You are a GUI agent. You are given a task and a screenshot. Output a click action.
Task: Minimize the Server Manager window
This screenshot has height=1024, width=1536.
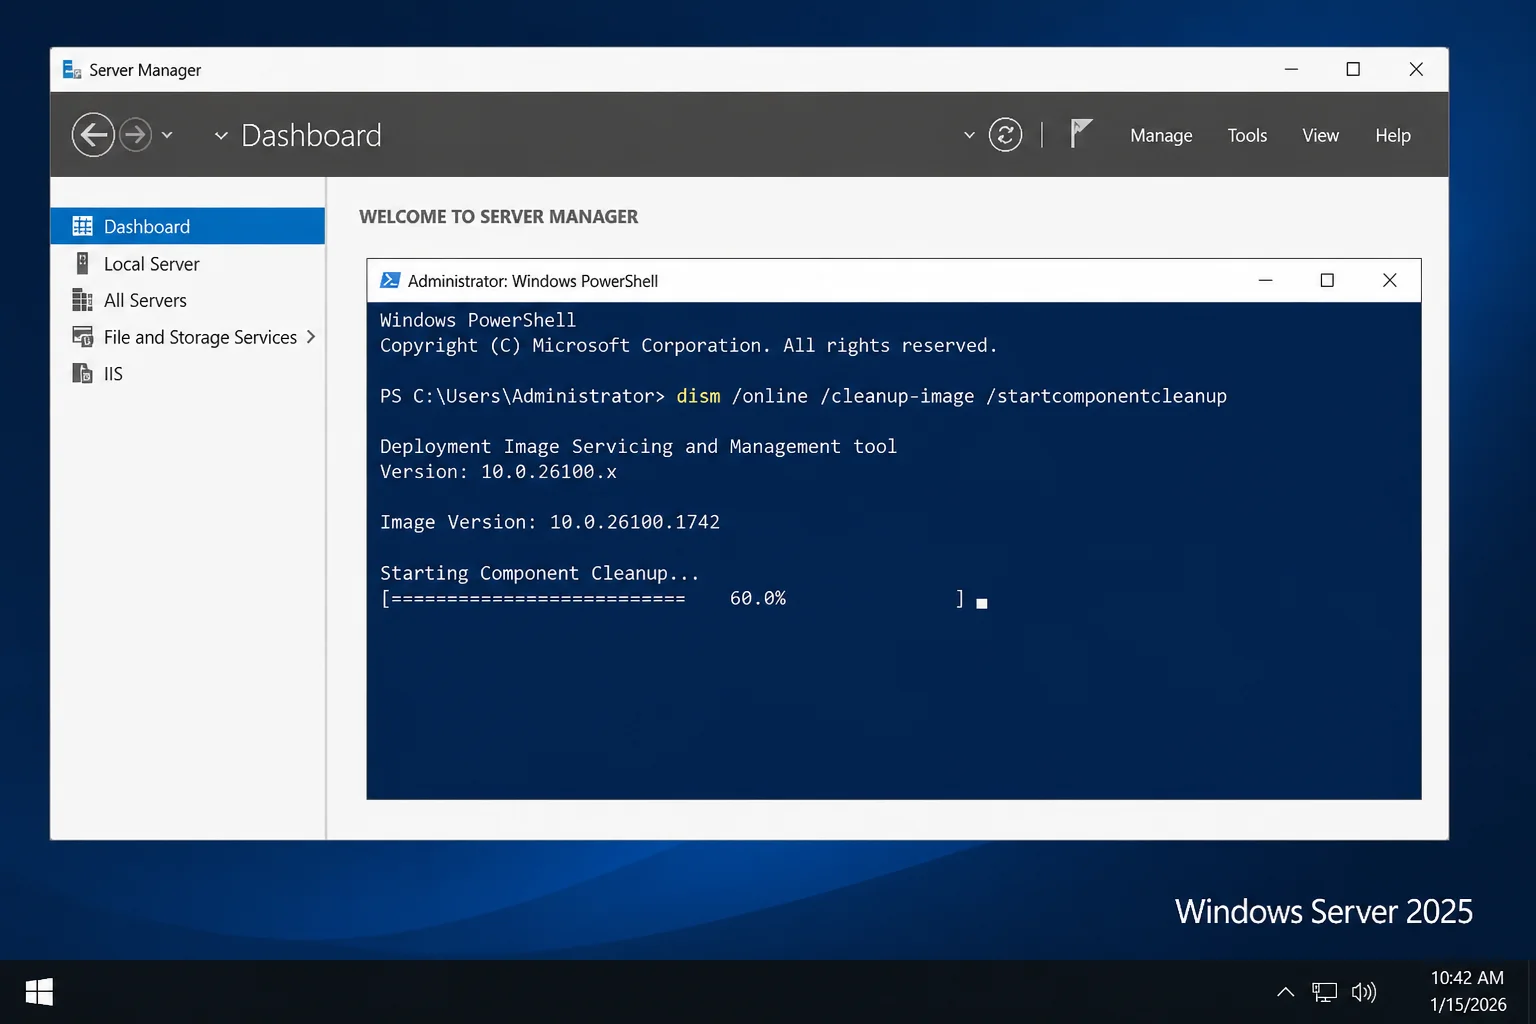coord(1291,69)
